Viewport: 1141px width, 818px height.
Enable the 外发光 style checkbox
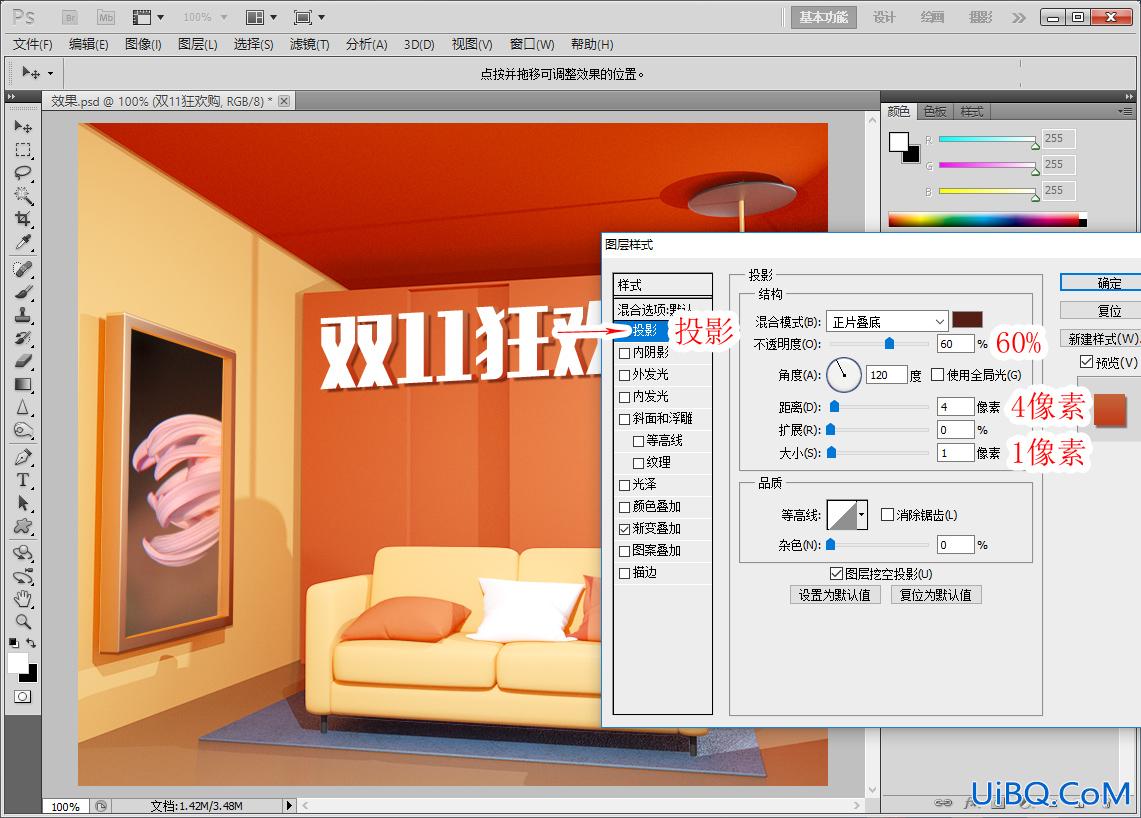coord(624,375)
